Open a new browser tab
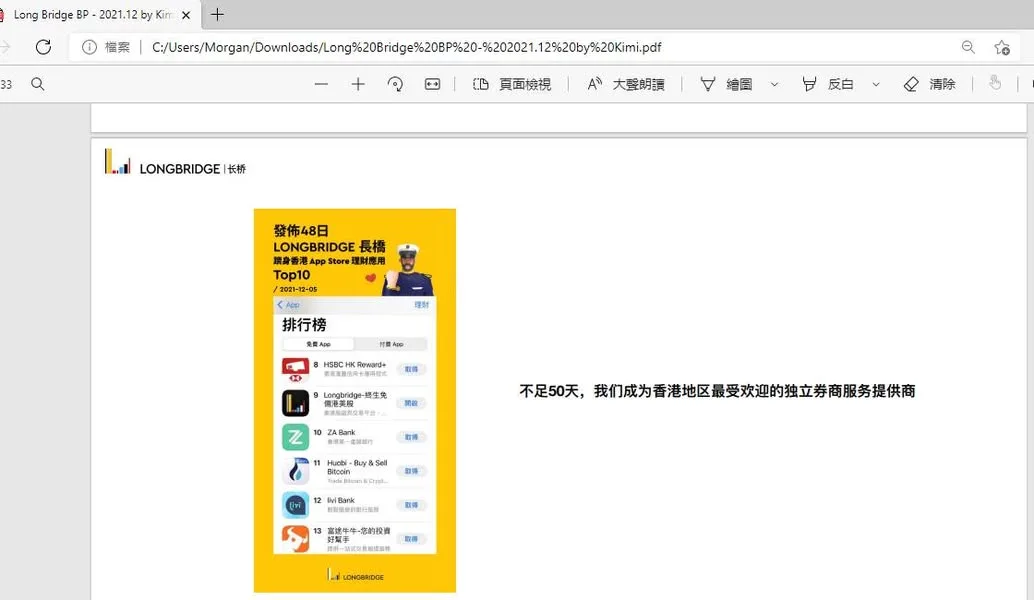The width and height of the screenshot is (1034, 600). click(x=217, y=15)
